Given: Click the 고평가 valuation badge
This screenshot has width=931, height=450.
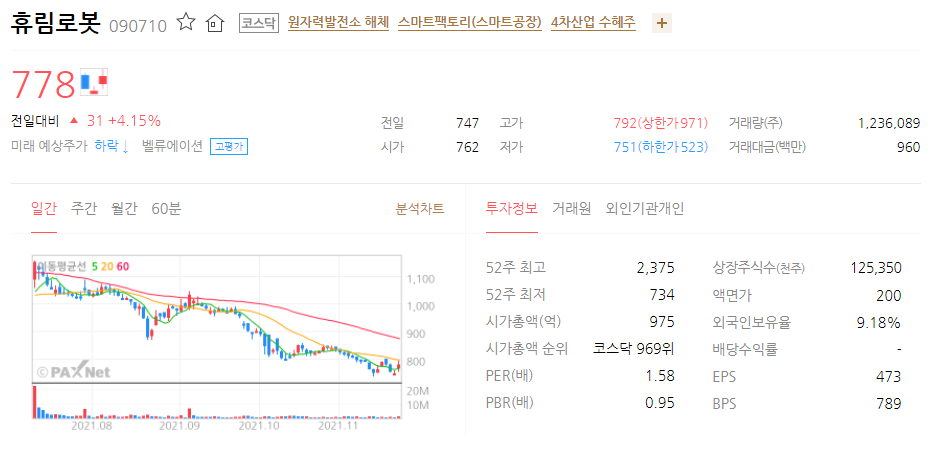Looking at the screenshot, I should pos(229,147).
